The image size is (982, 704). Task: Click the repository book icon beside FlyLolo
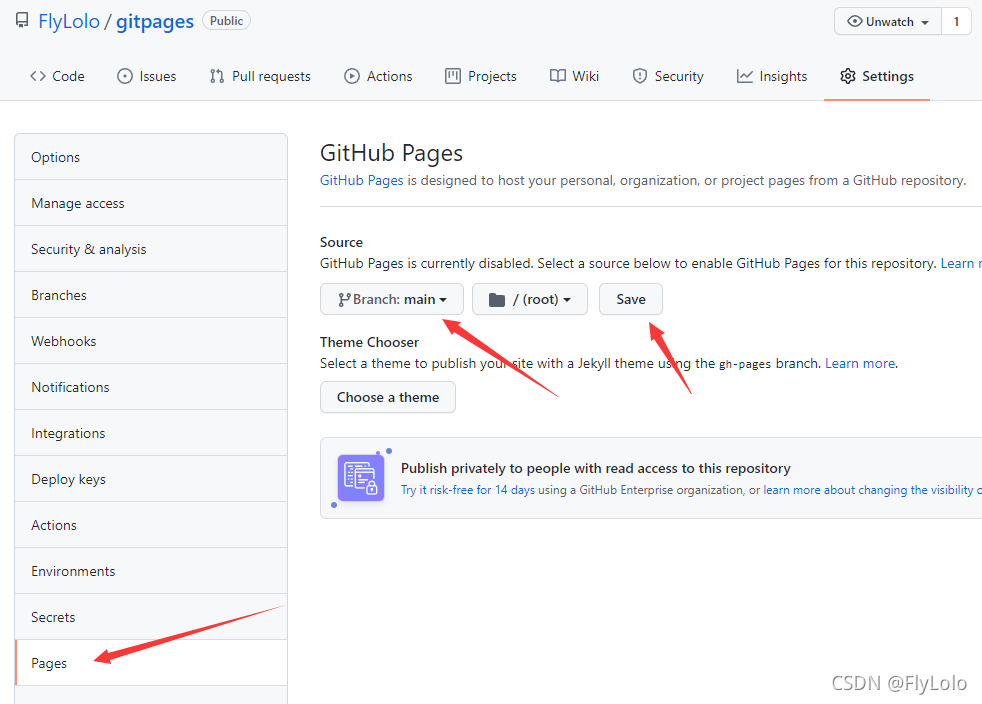coord(22,21)
